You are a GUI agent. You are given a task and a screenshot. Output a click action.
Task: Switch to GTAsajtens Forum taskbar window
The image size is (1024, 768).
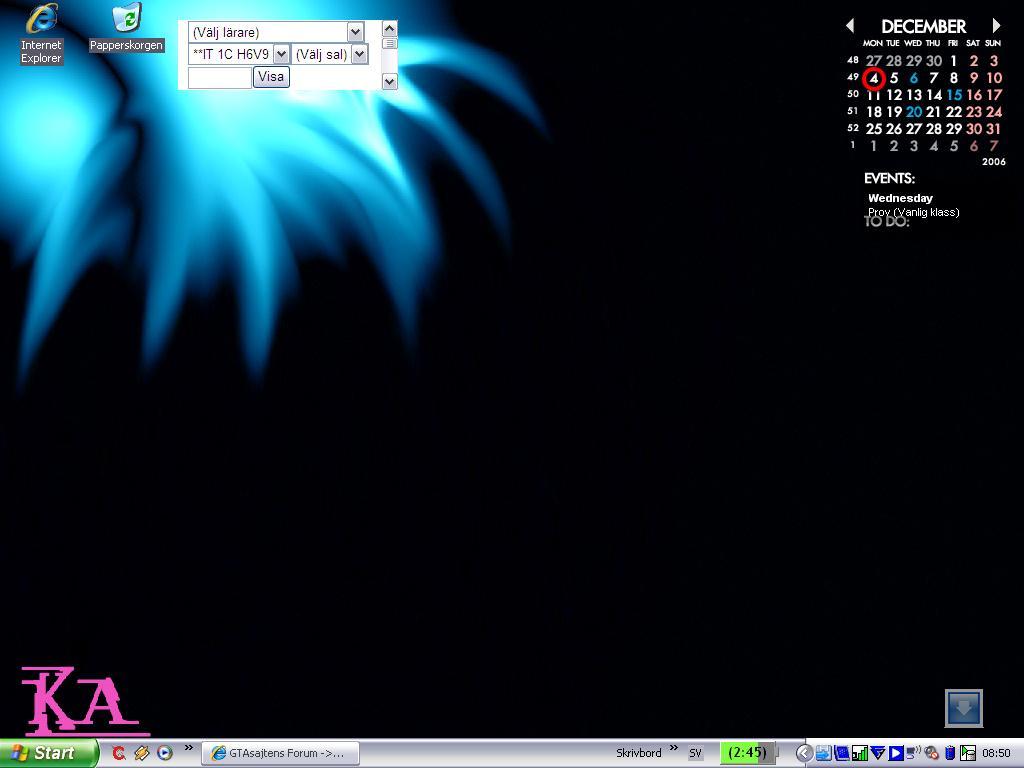click(x=281, y=753)
